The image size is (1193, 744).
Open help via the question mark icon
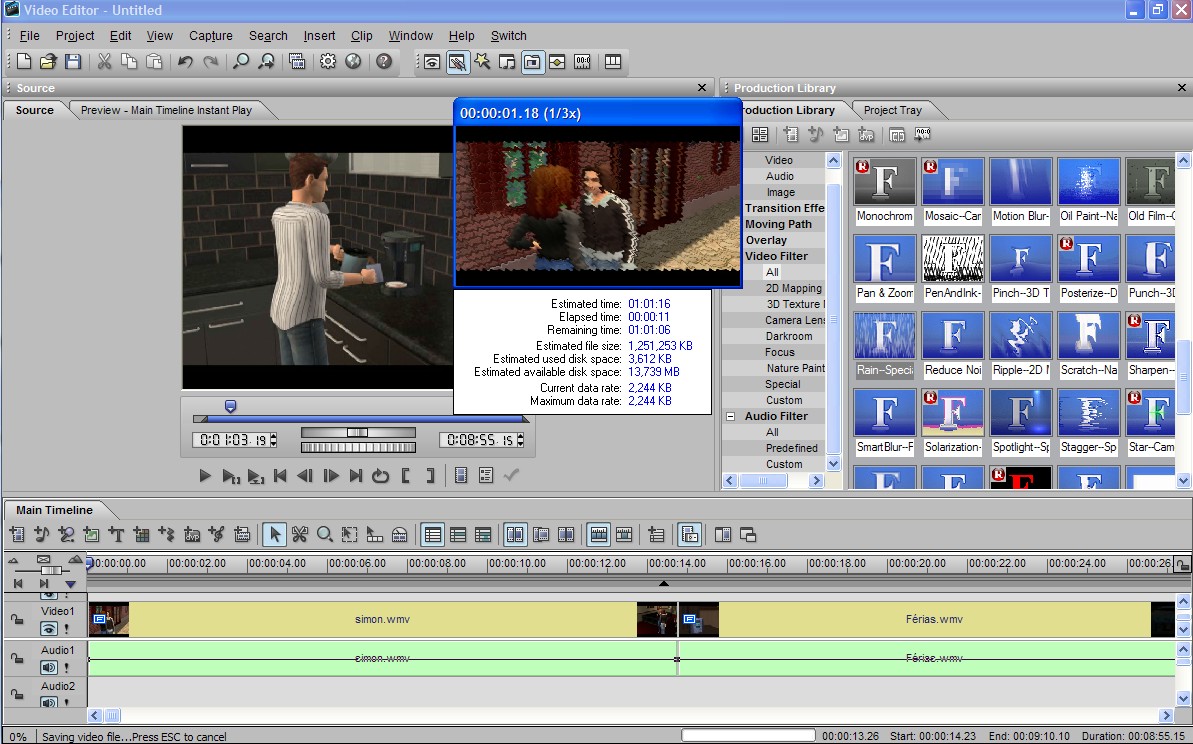(384, 62)
